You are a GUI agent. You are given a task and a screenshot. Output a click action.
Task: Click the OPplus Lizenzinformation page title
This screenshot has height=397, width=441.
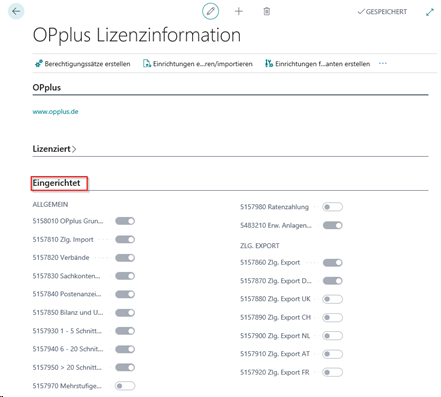pyautogui.click(x=137, y=35)
